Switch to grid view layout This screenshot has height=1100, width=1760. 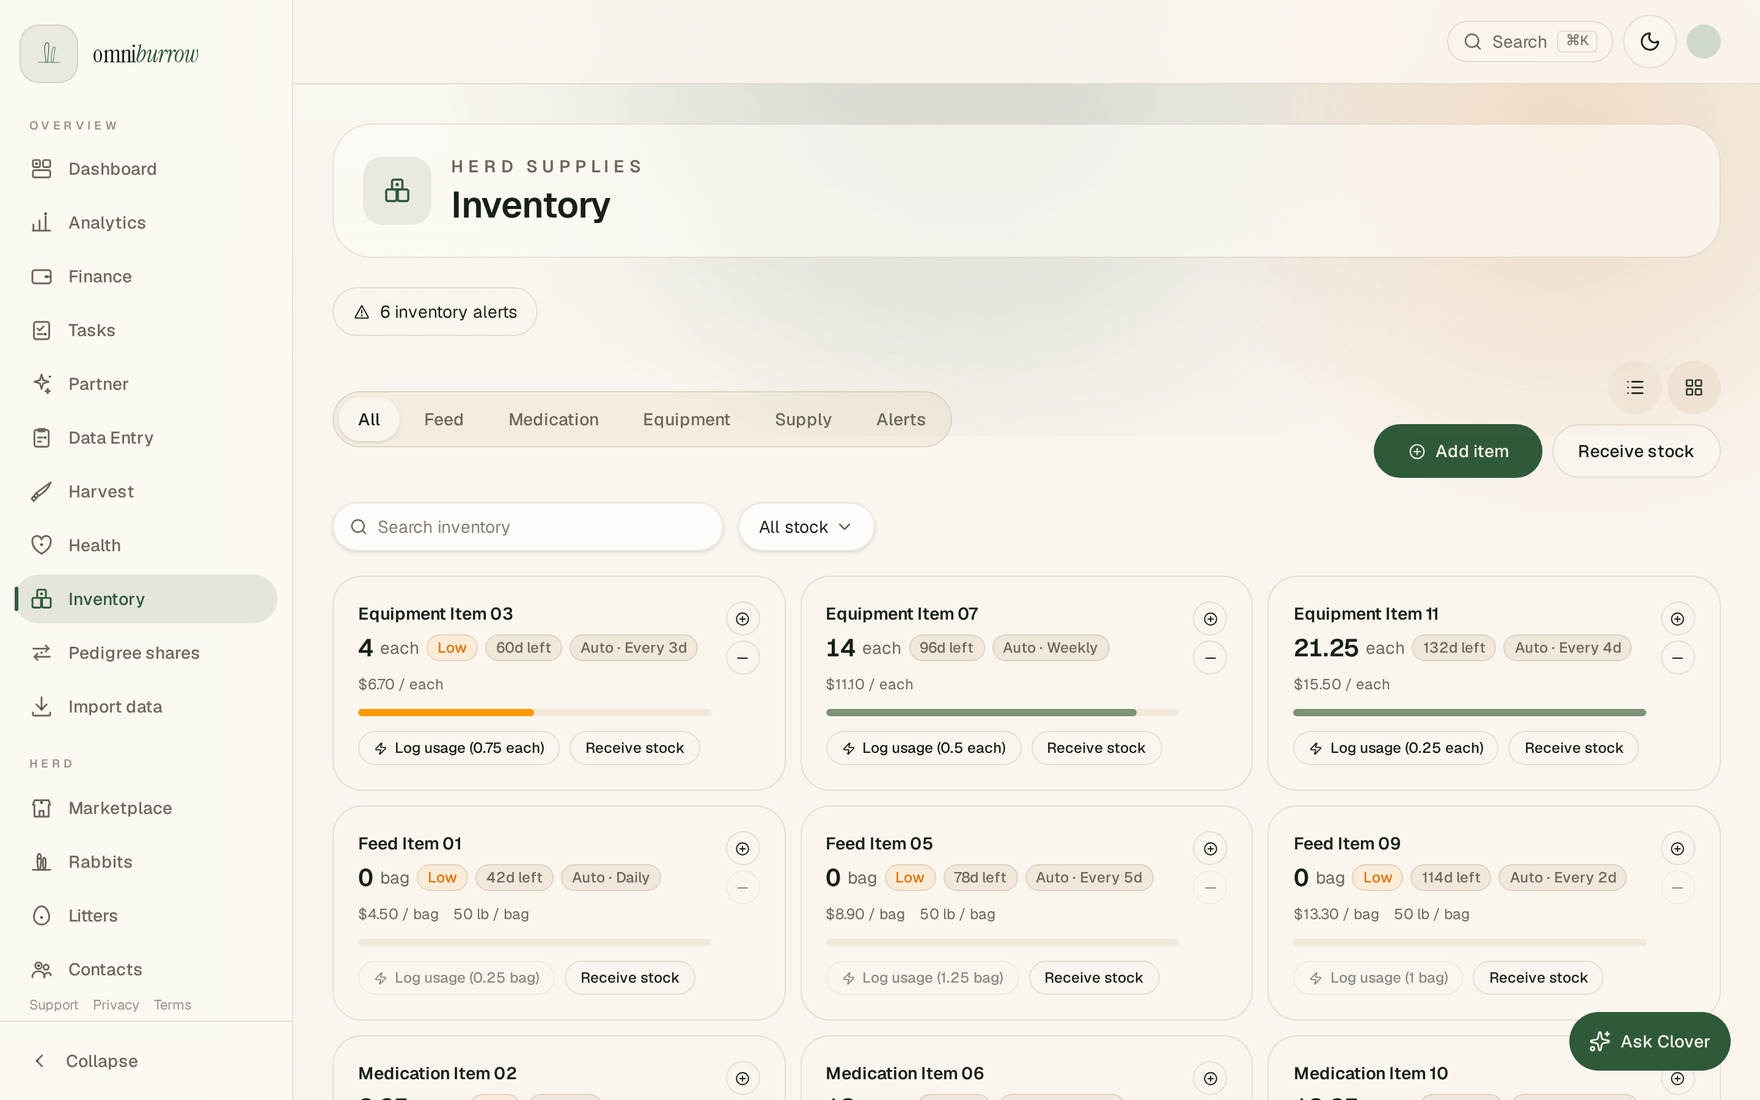click(1694, 387)
